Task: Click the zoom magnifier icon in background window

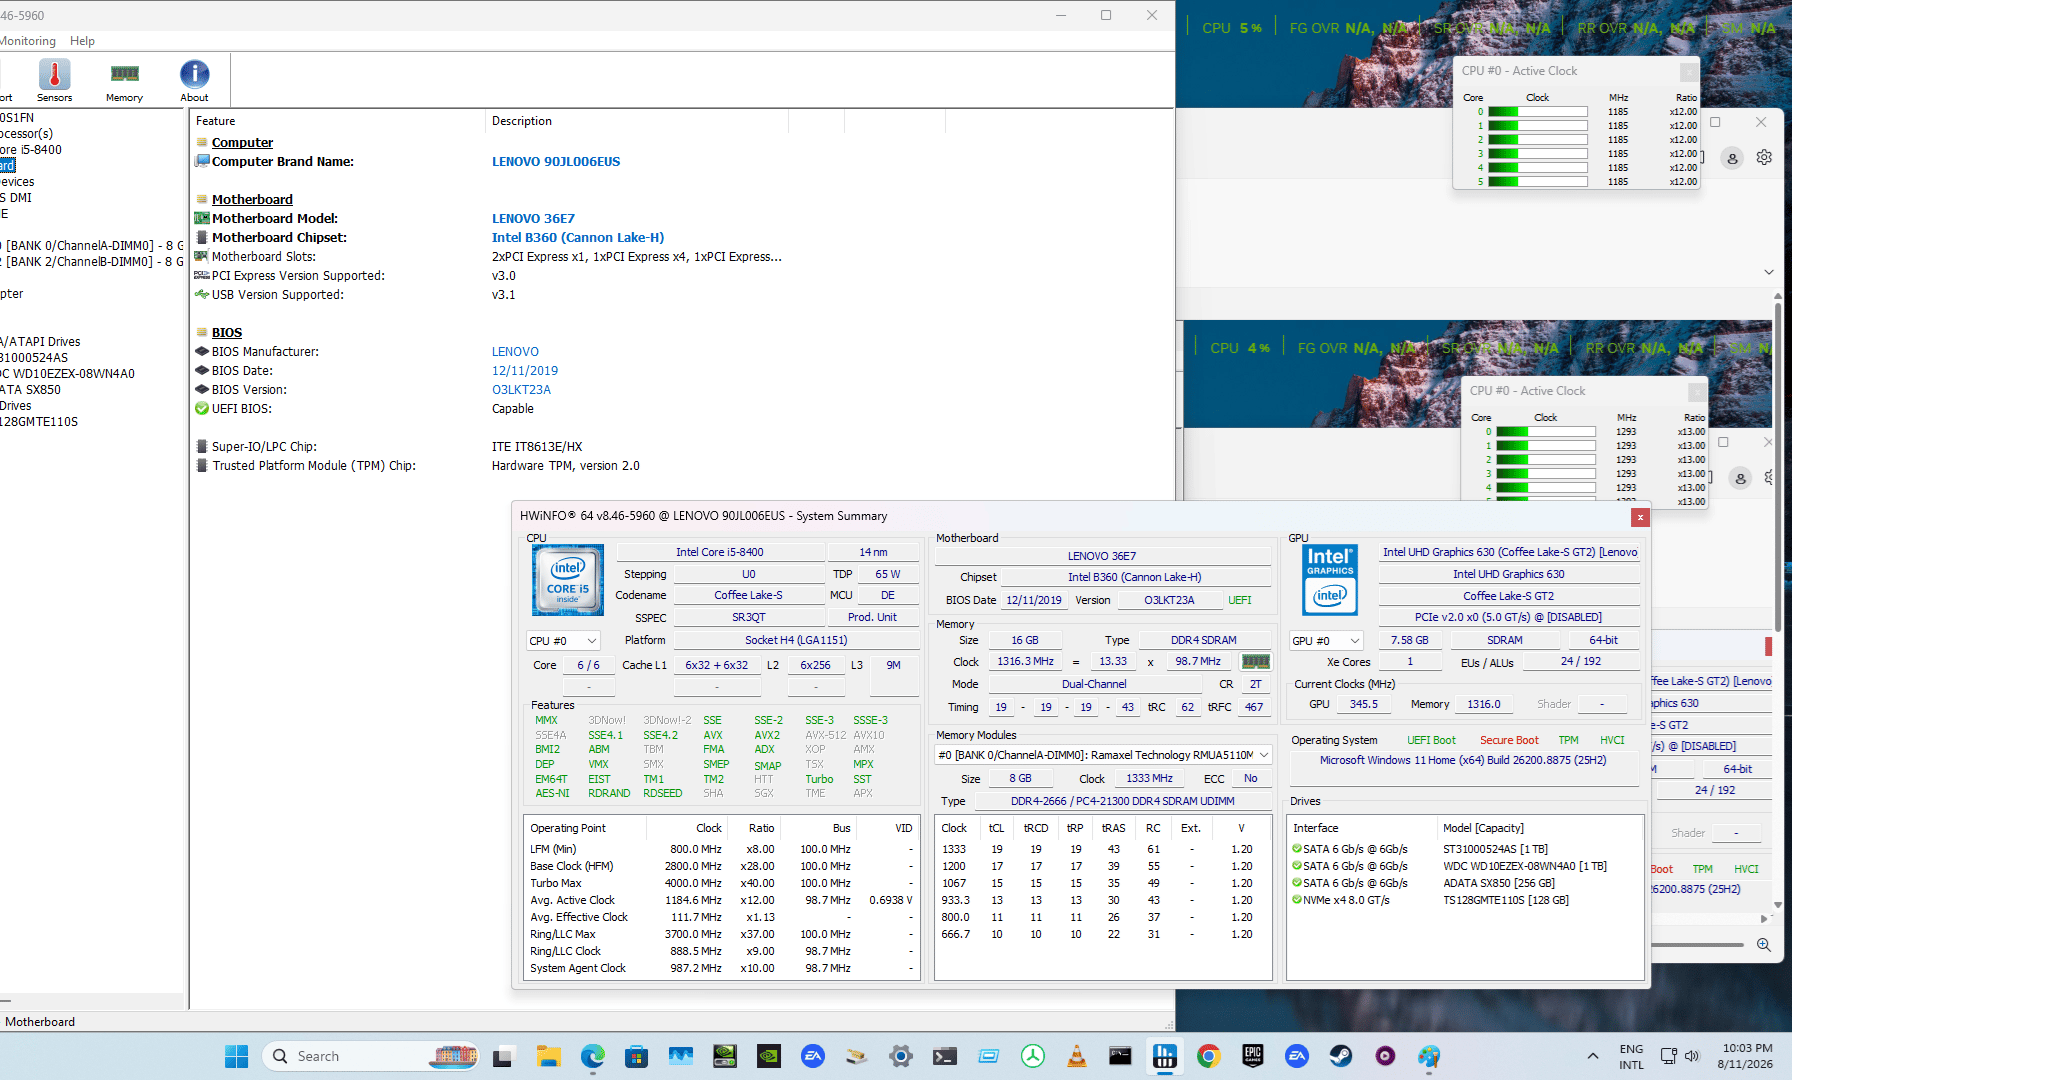Action: click(1763, 945)
